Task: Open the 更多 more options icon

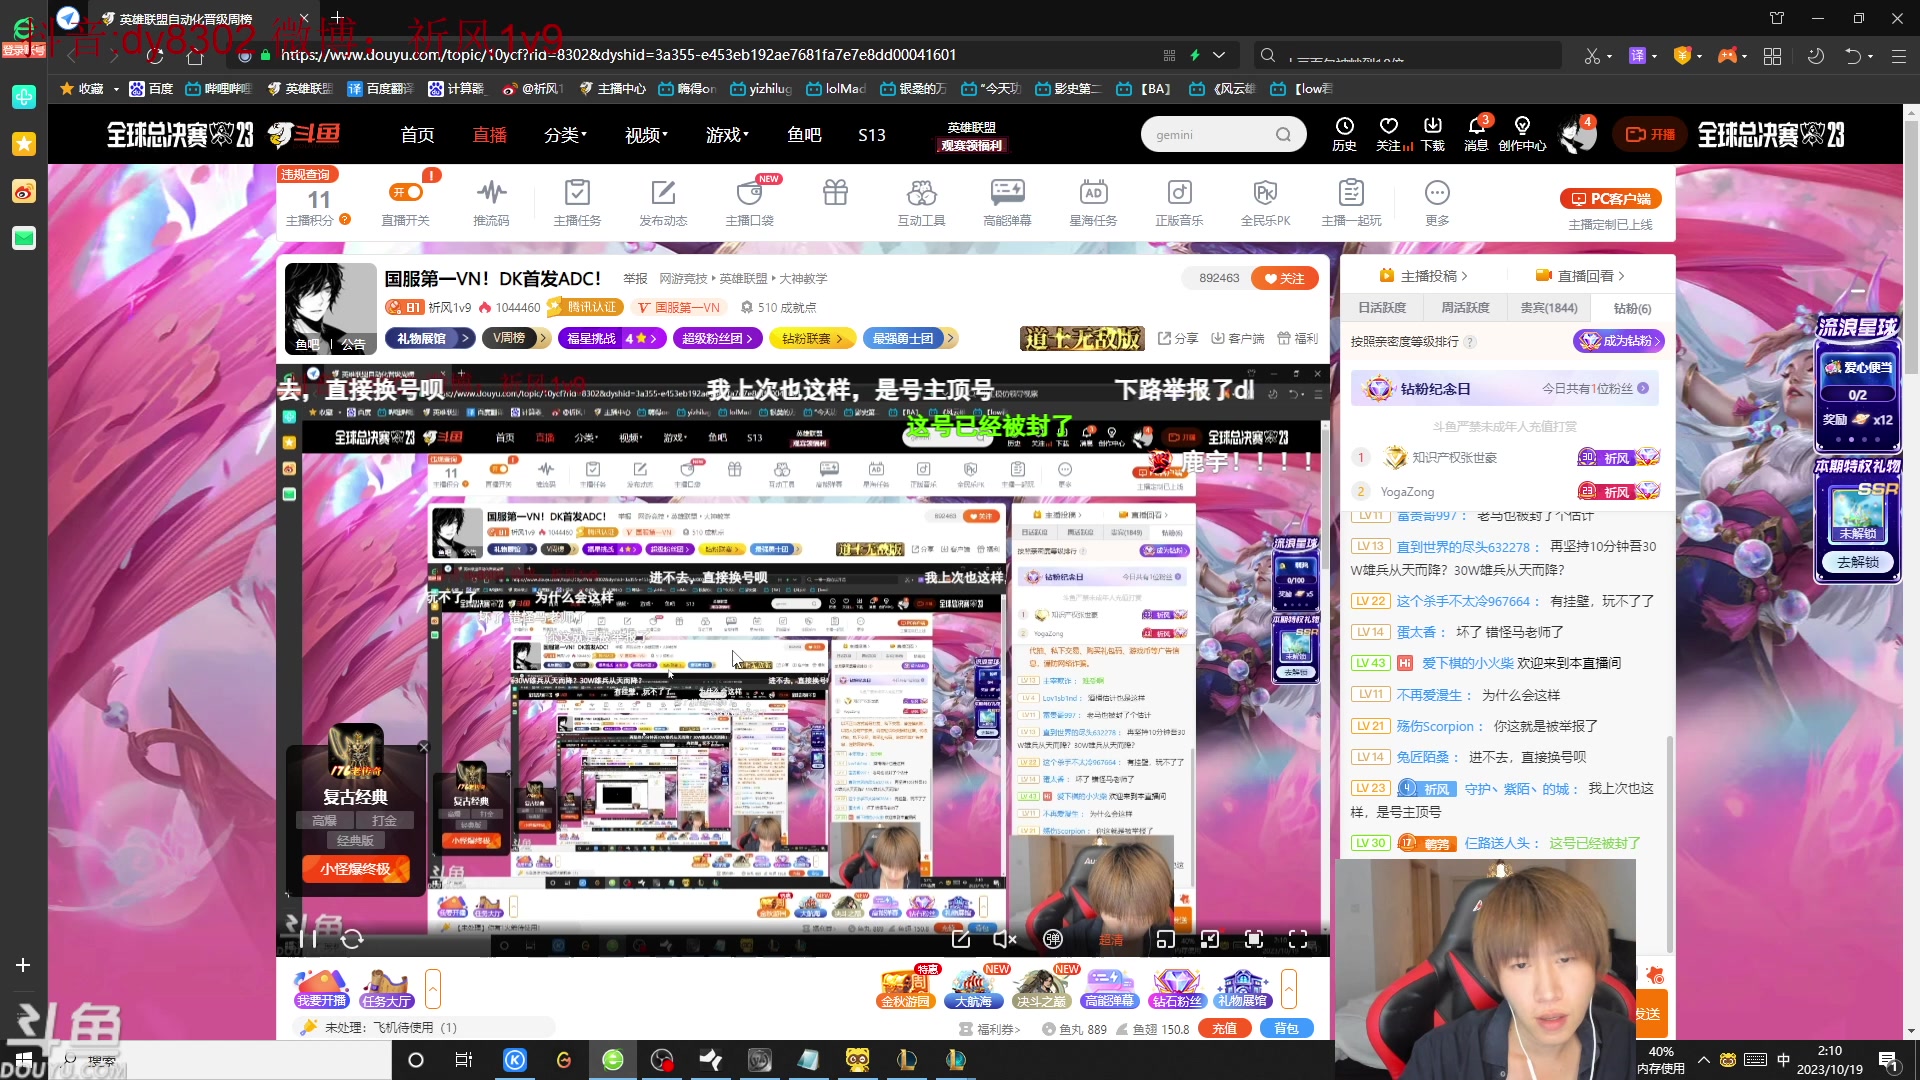Action: (1437, 201)
